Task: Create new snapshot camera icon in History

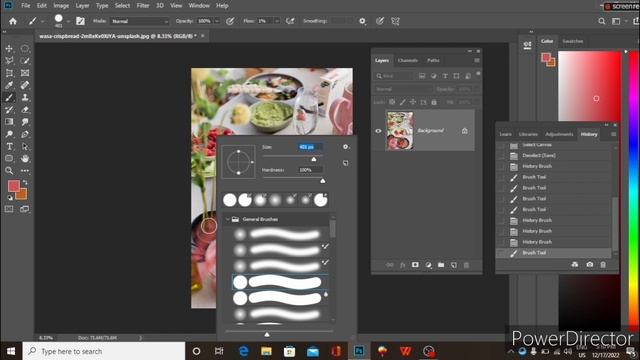Action: 590,264
